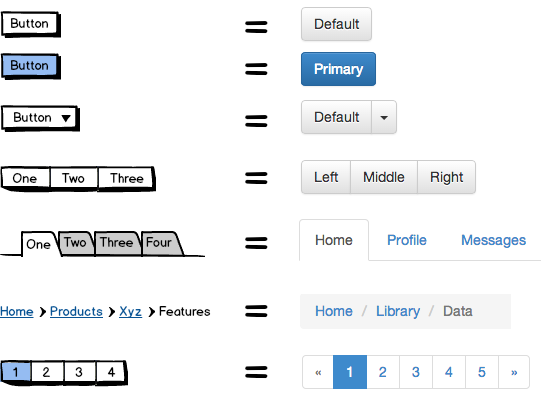Screen dimensions: 541x395
Task: Go to next page with » arrow
Action: [514, 372]
